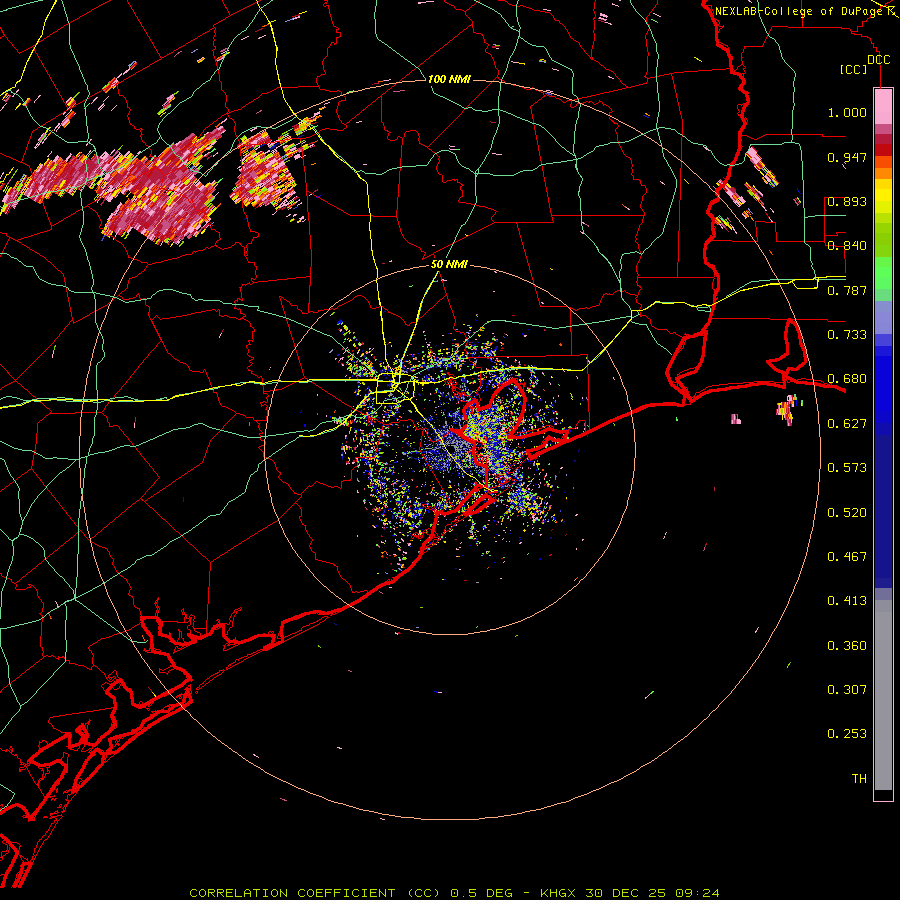This screenshot has height=900, width=900.
Task: Click the 100 NMI range ring label
Action: coord(449,79)
